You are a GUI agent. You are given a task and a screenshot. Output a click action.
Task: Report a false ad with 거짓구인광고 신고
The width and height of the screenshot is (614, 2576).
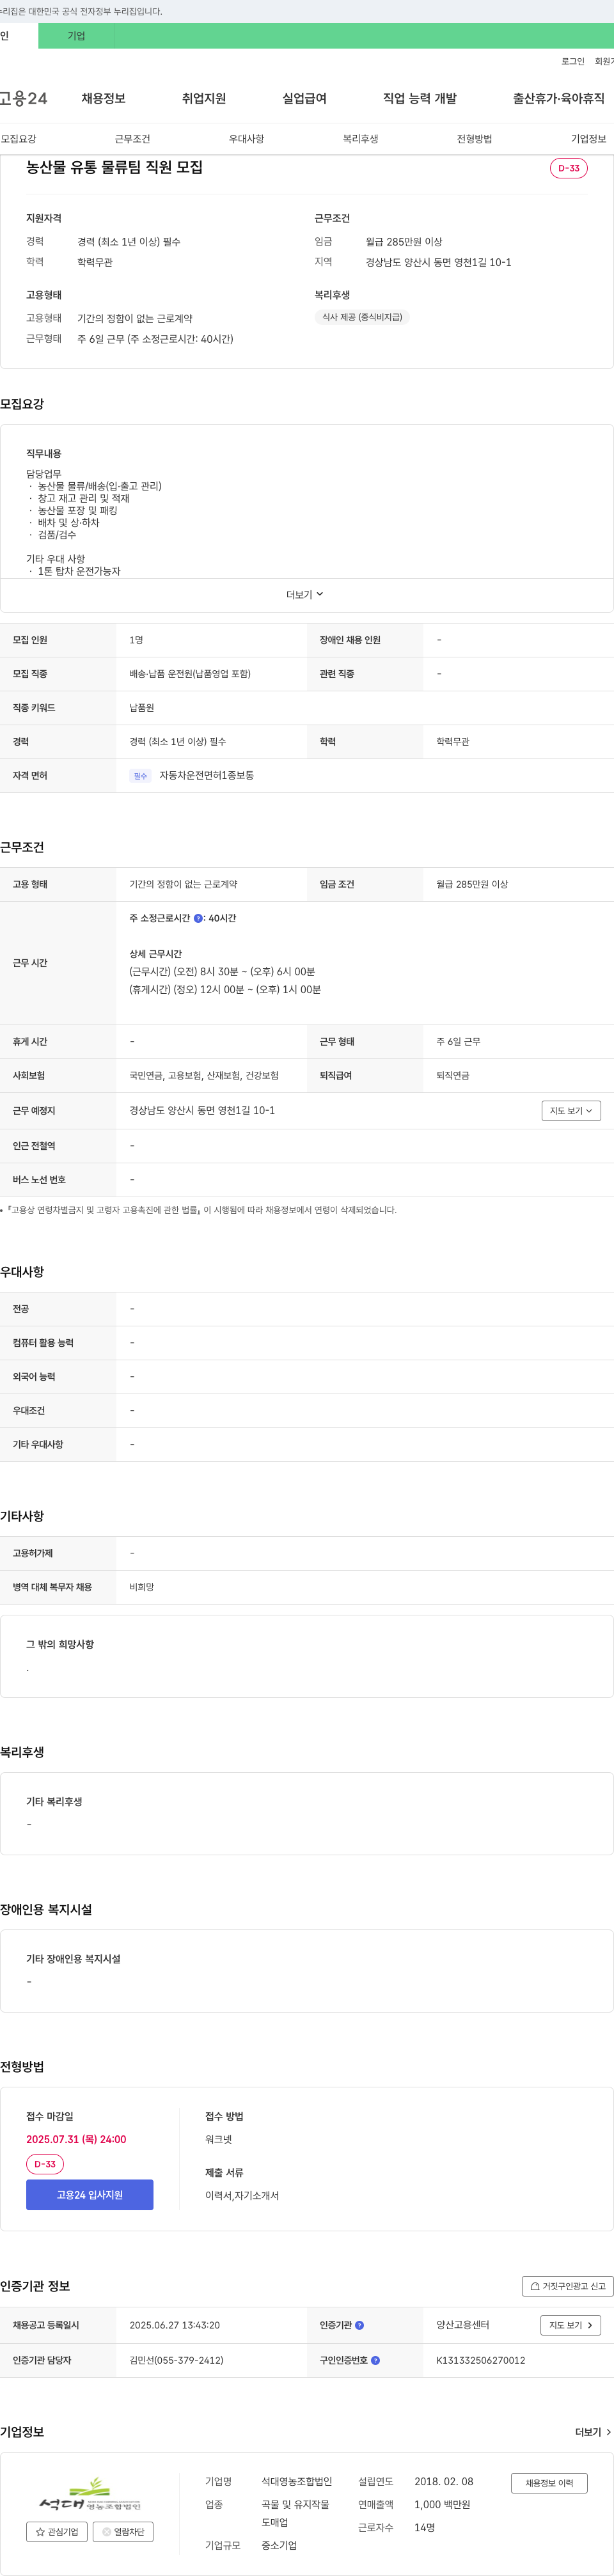point(567,2286)
